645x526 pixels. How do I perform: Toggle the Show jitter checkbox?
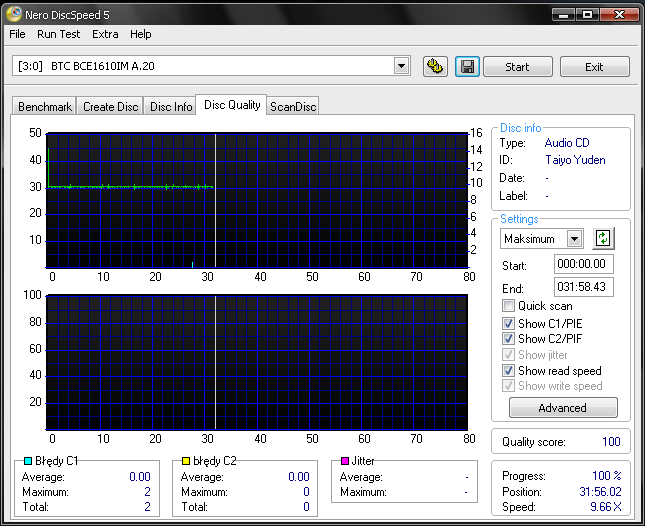click(x=508, y=355)
